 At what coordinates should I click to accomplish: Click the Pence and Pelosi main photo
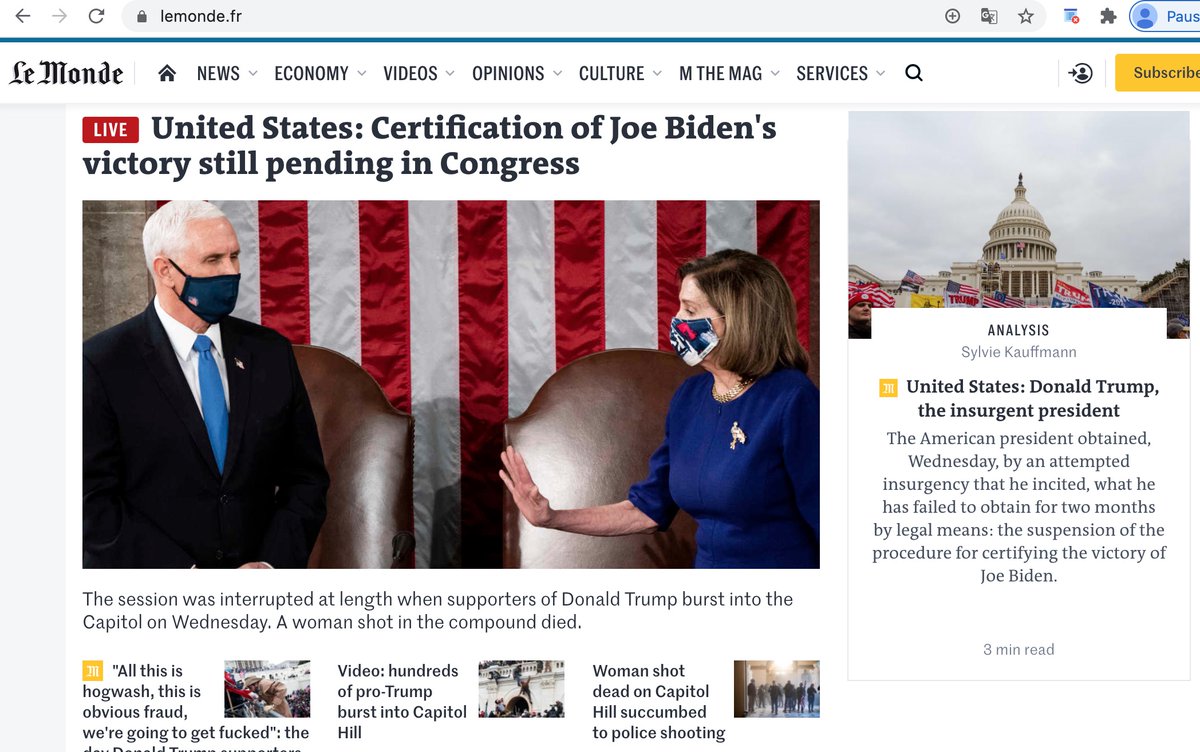pos(451,384)
